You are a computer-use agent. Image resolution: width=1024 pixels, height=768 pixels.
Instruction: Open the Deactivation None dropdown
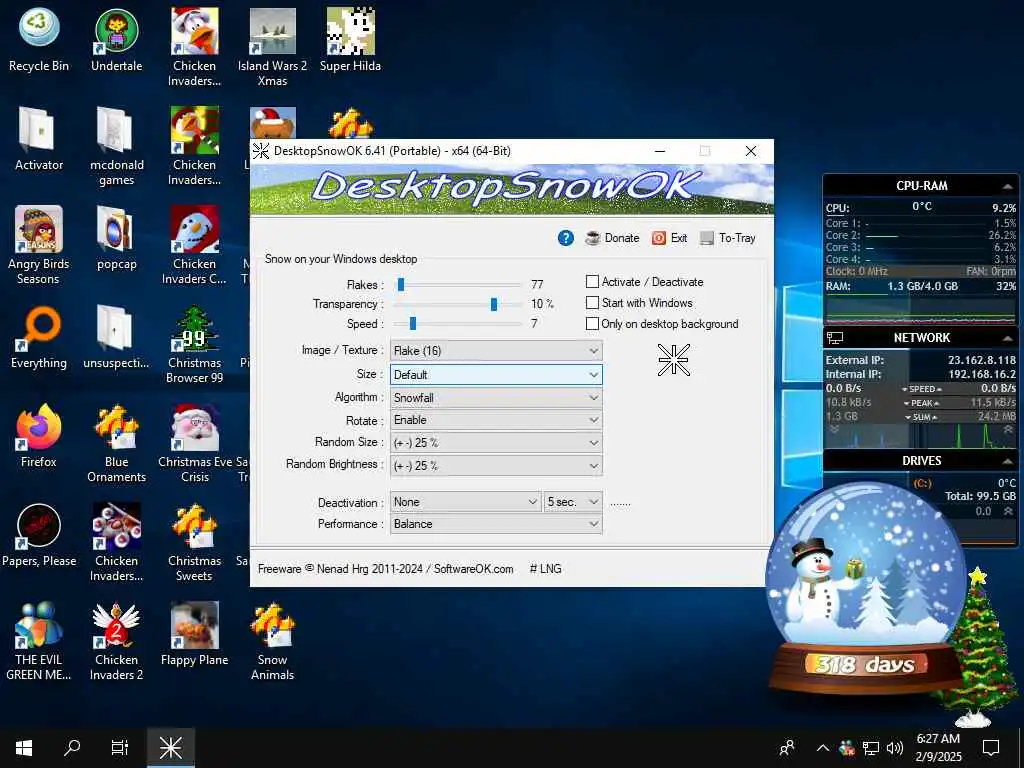(x=465, y=502)
